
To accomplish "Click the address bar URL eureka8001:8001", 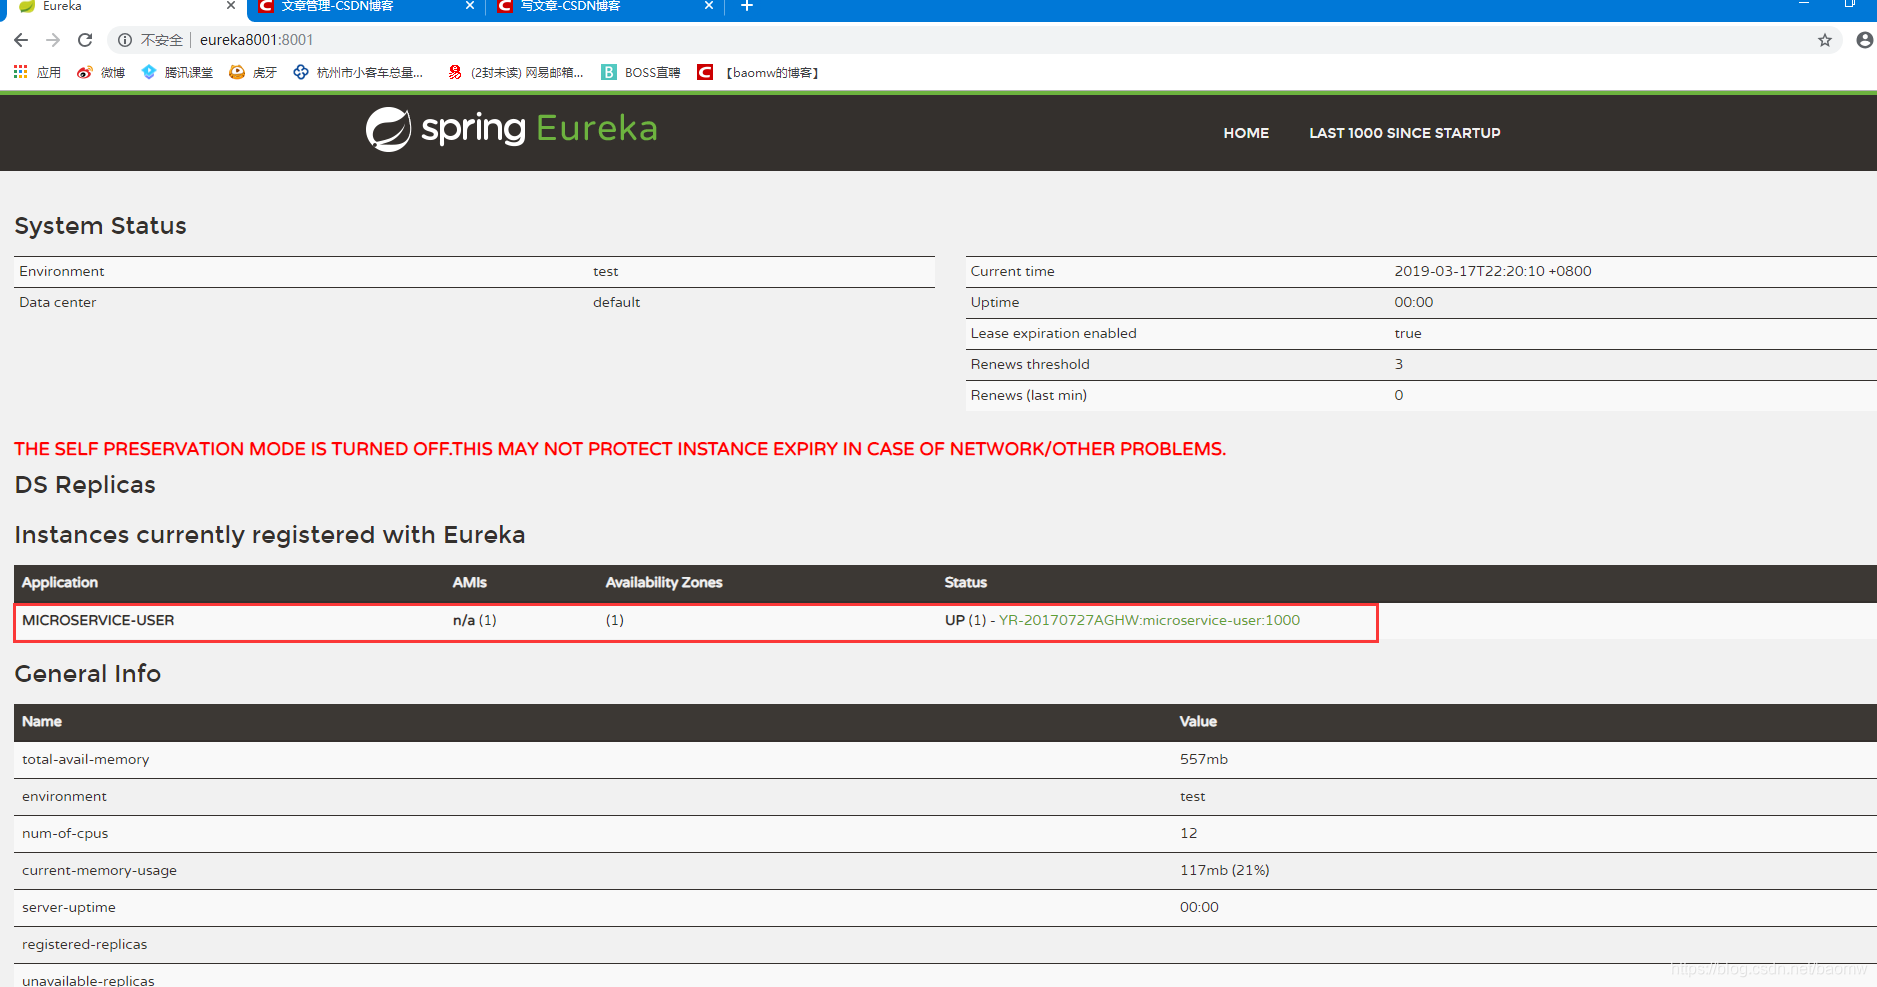I will [x=256, y=40].
